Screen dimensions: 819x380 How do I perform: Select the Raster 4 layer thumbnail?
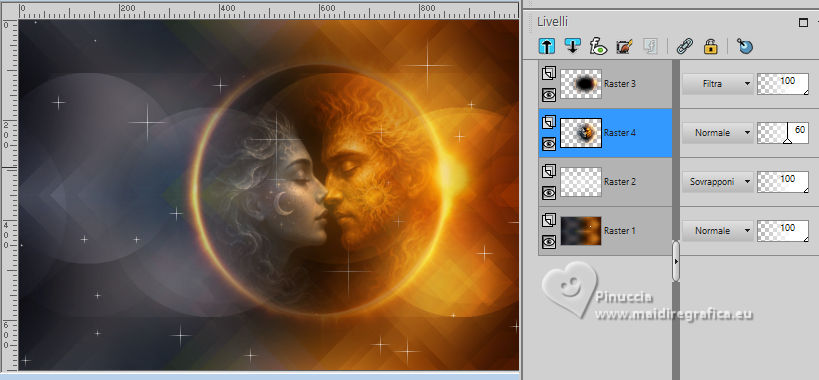point(581,133)
